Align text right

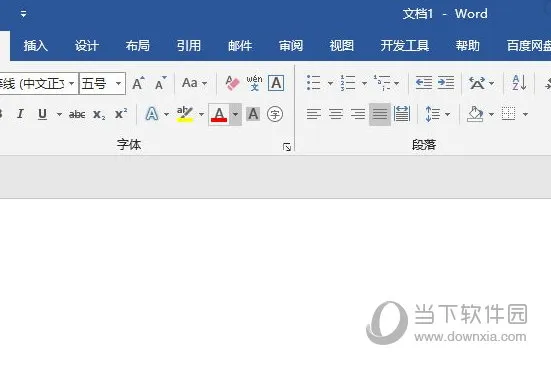click(x=358, y=114)
